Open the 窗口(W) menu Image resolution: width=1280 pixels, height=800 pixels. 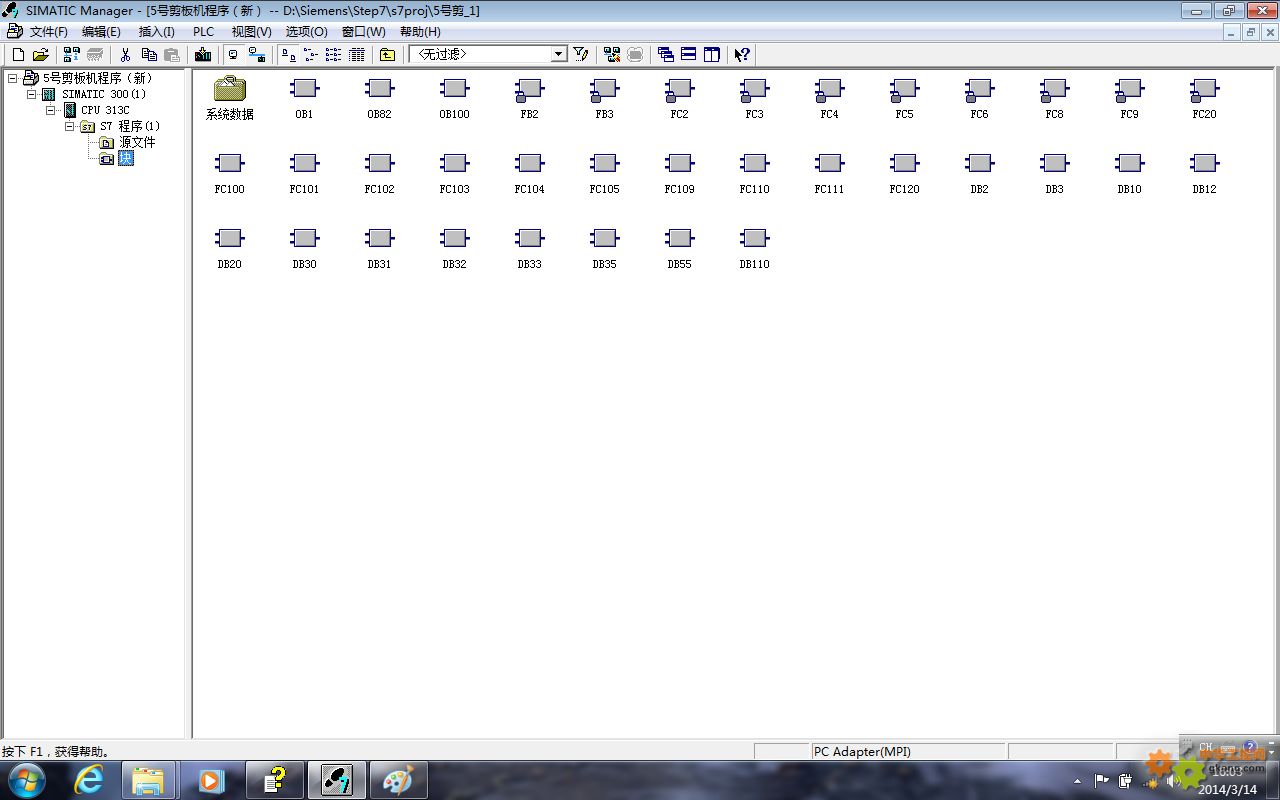363,32
